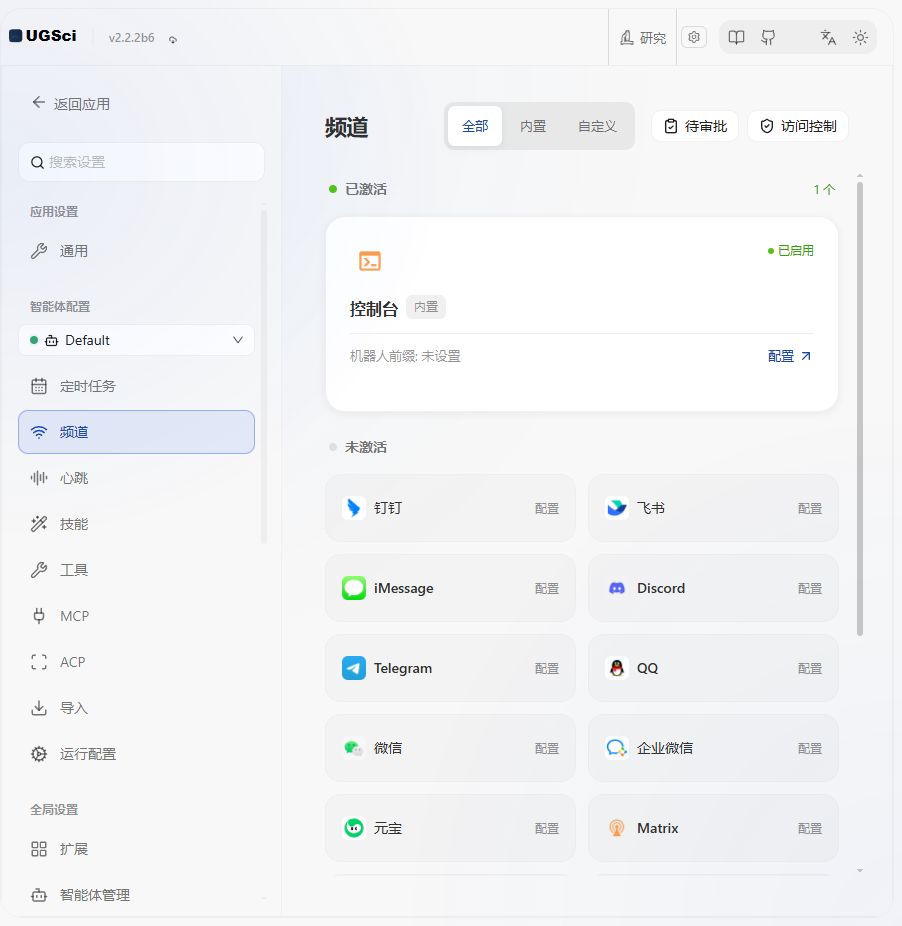Configure the 元宝 channel
This screenshot has width=902, height=926.
pos(546,829)
